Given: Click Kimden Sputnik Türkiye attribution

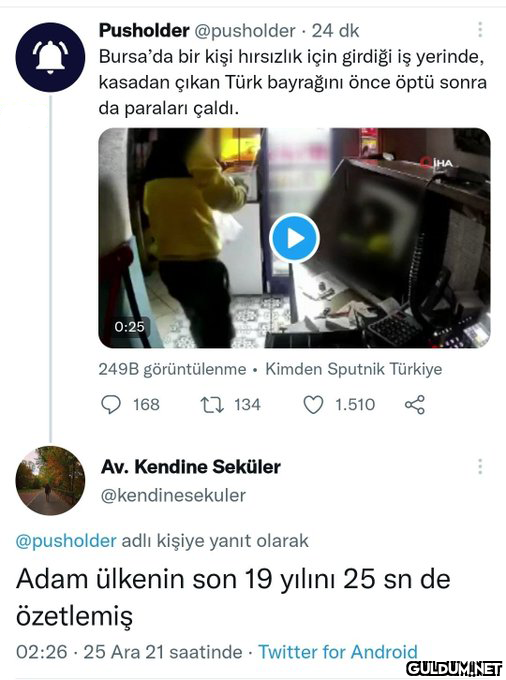Looking at the screenshot, I should point(353,369).
